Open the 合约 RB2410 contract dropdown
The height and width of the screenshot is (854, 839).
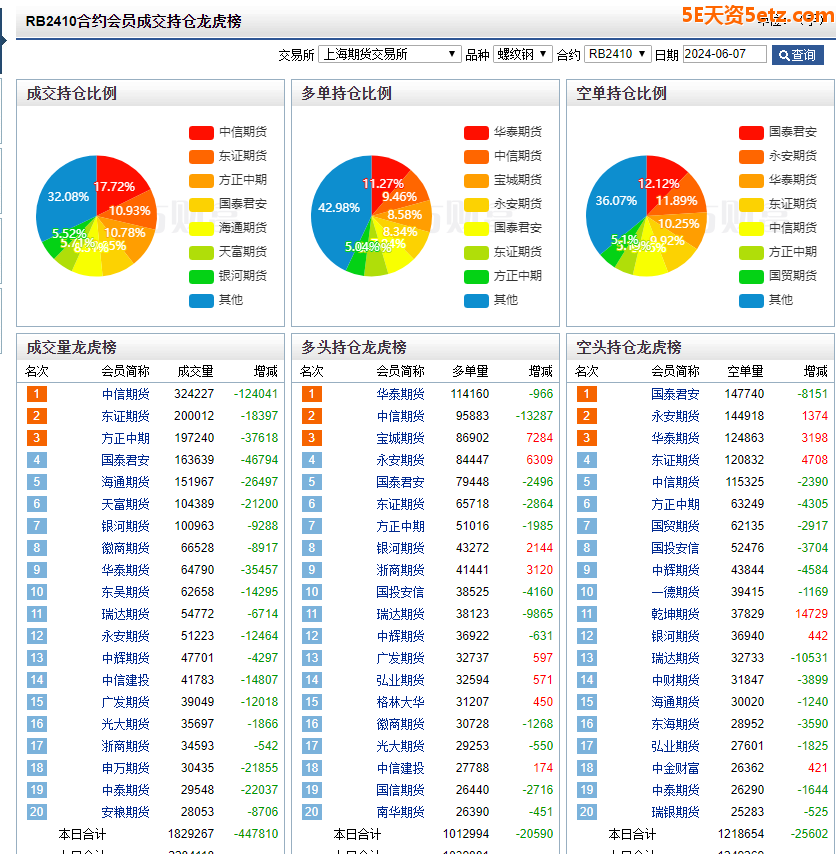(617, 54)
